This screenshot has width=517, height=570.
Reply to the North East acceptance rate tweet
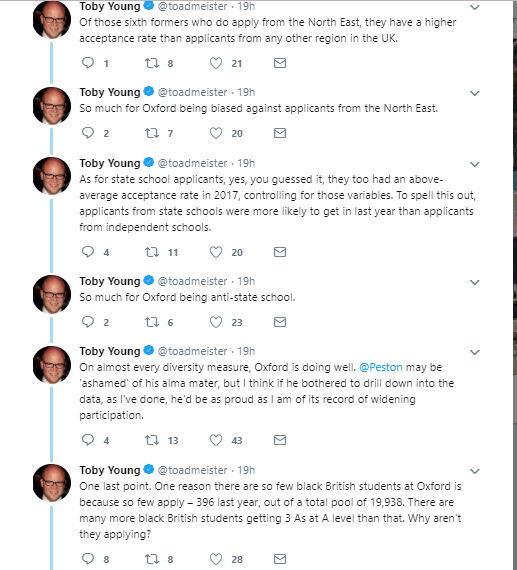click(x=88, y=63)
